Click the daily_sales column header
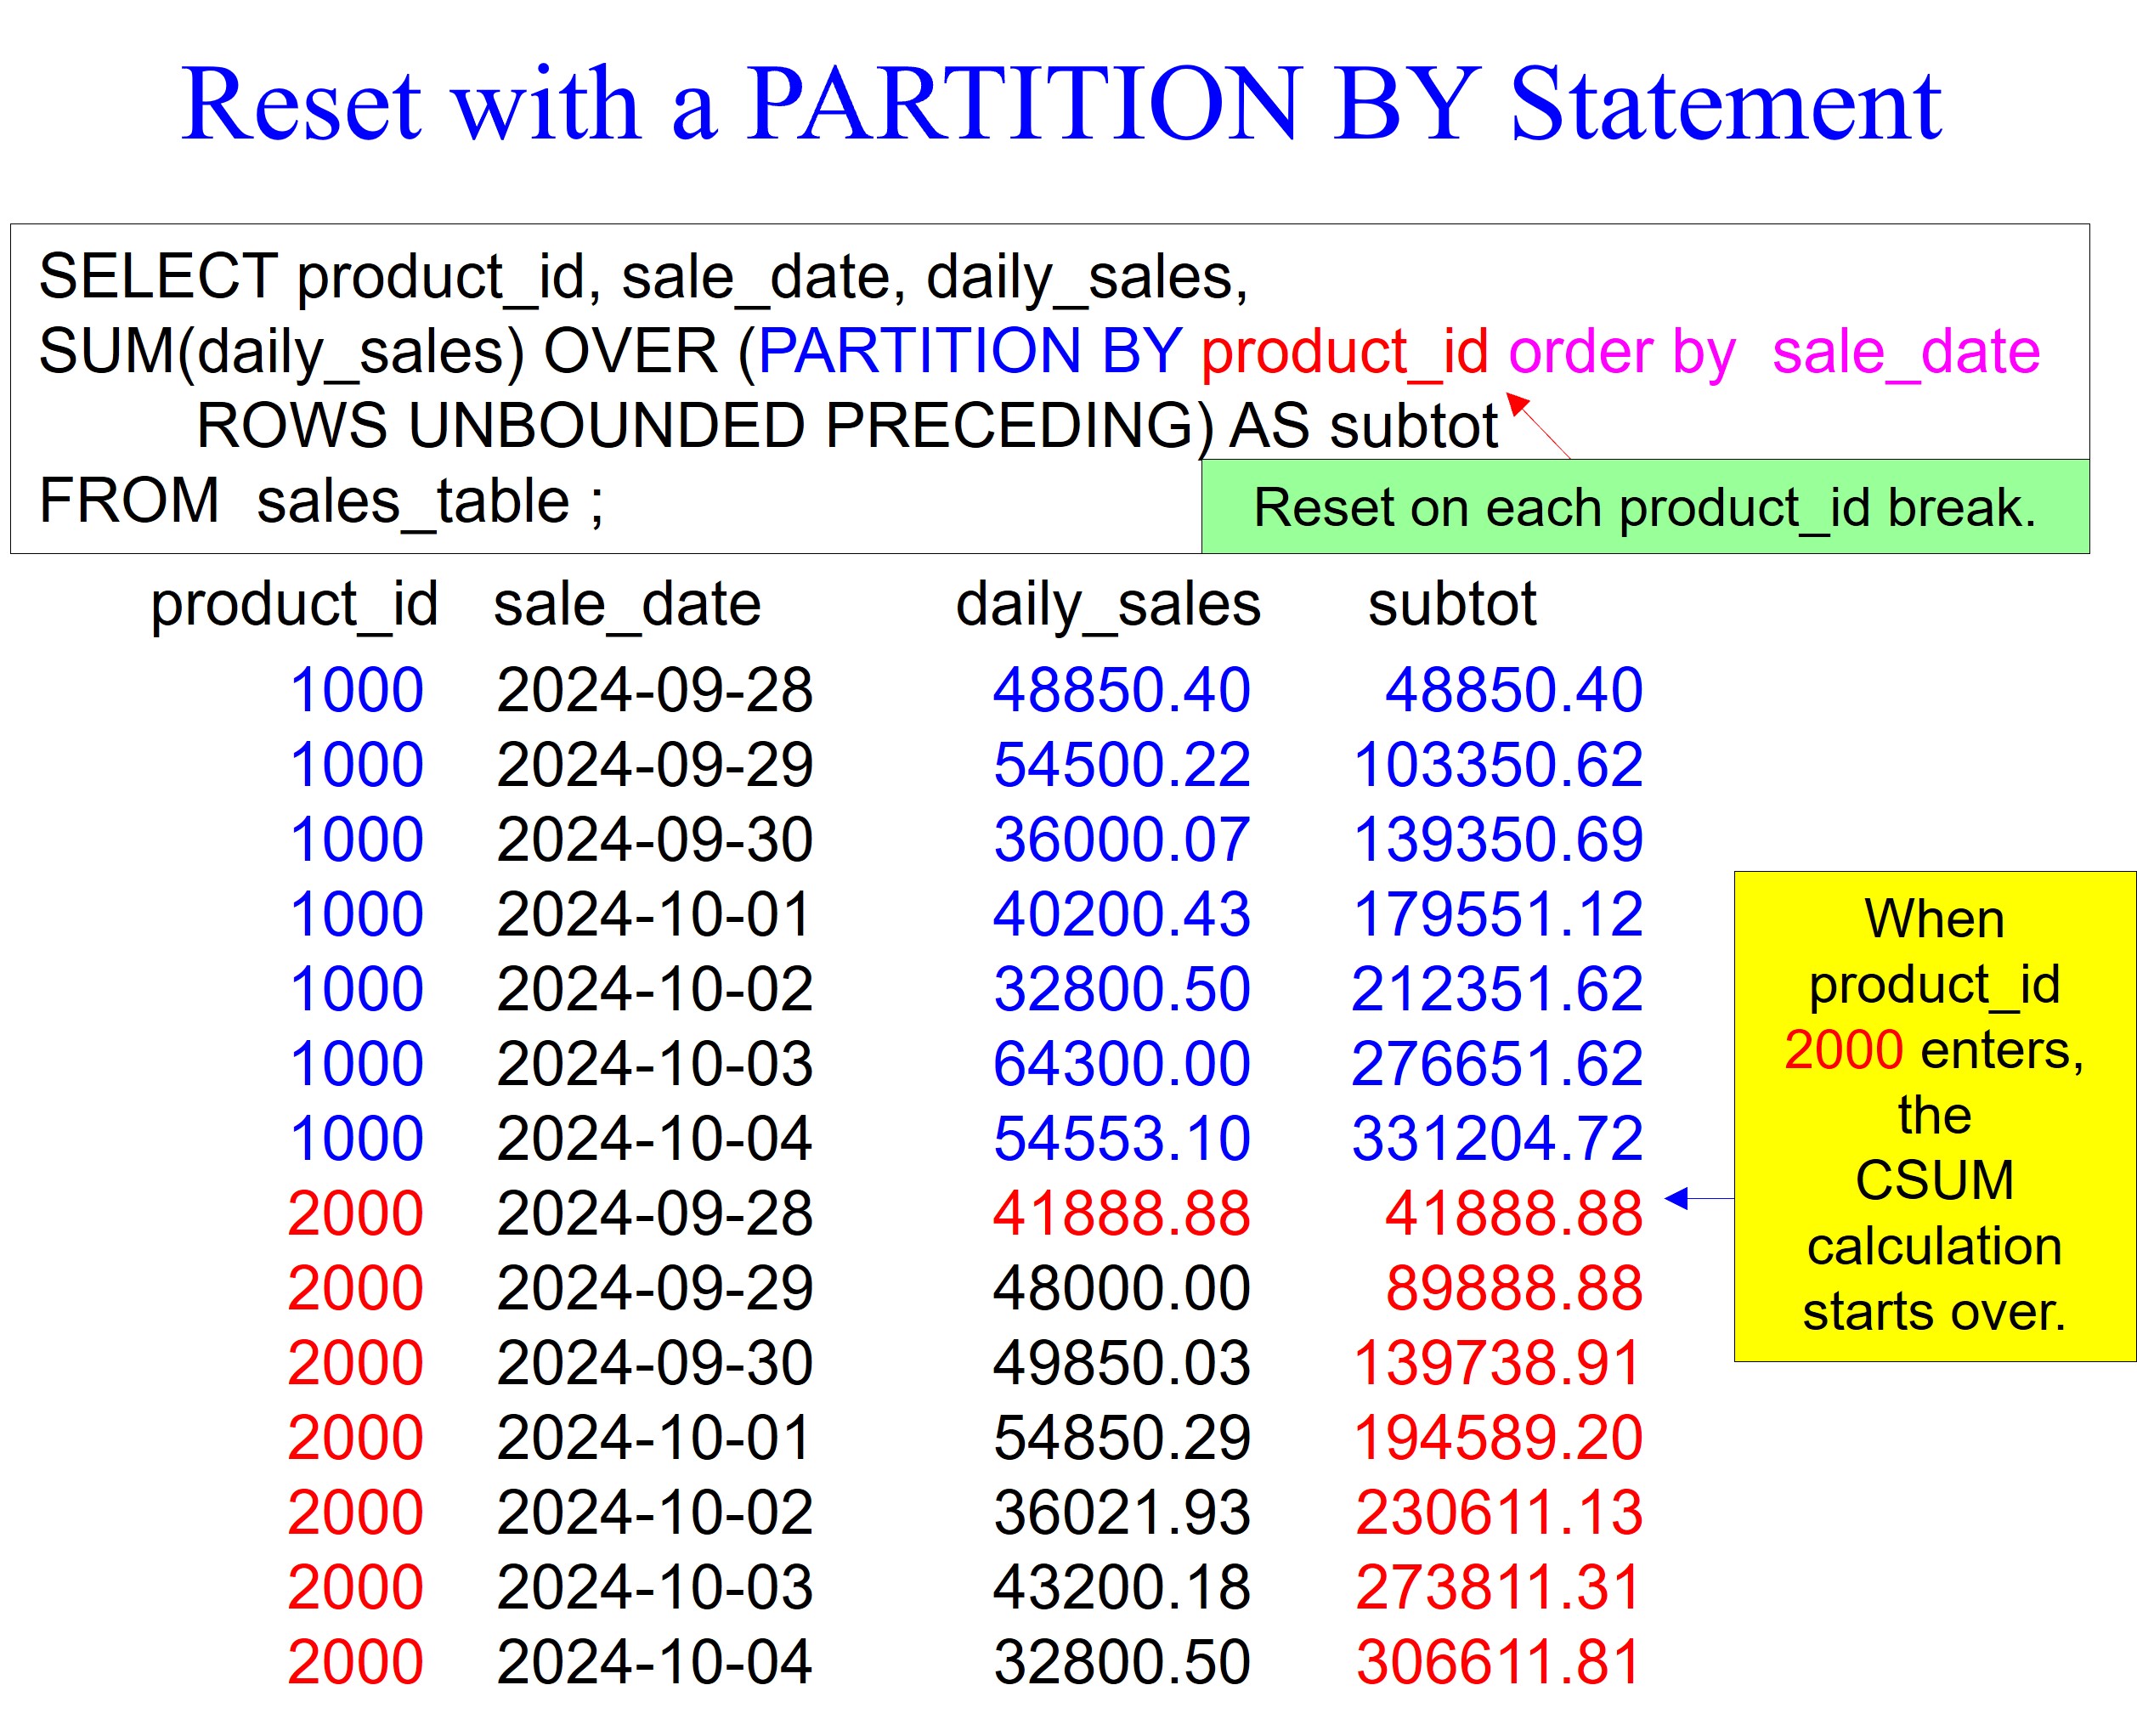Screen dimensions: 2137x1736 coord(1108,605)
